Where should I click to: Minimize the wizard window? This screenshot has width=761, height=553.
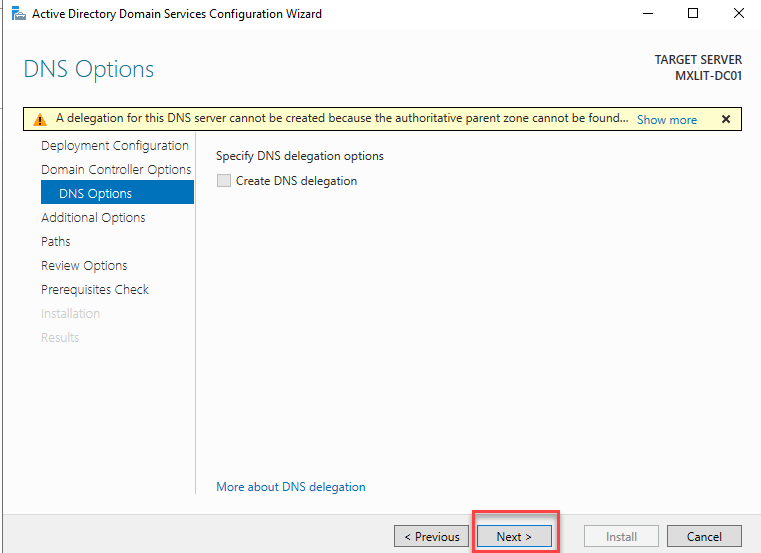click(x=647, y=14)
